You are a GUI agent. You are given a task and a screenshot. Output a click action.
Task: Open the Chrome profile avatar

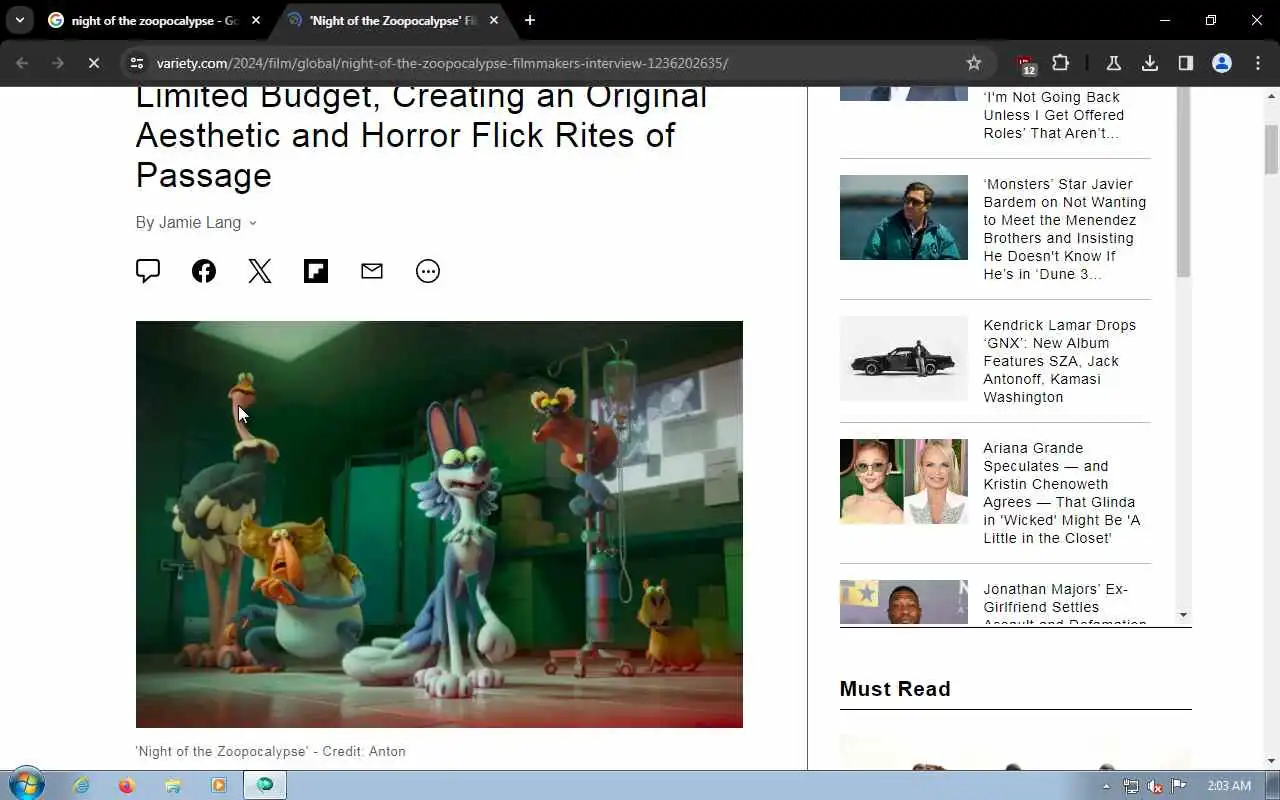tap(1222, 63)
